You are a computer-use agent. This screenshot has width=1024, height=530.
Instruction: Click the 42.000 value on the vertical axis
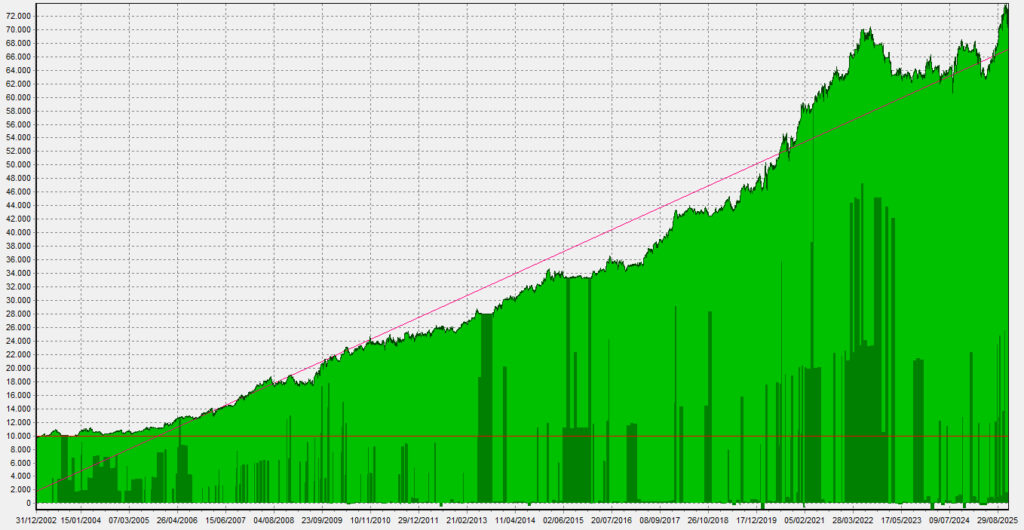click(x=21, y=219)
